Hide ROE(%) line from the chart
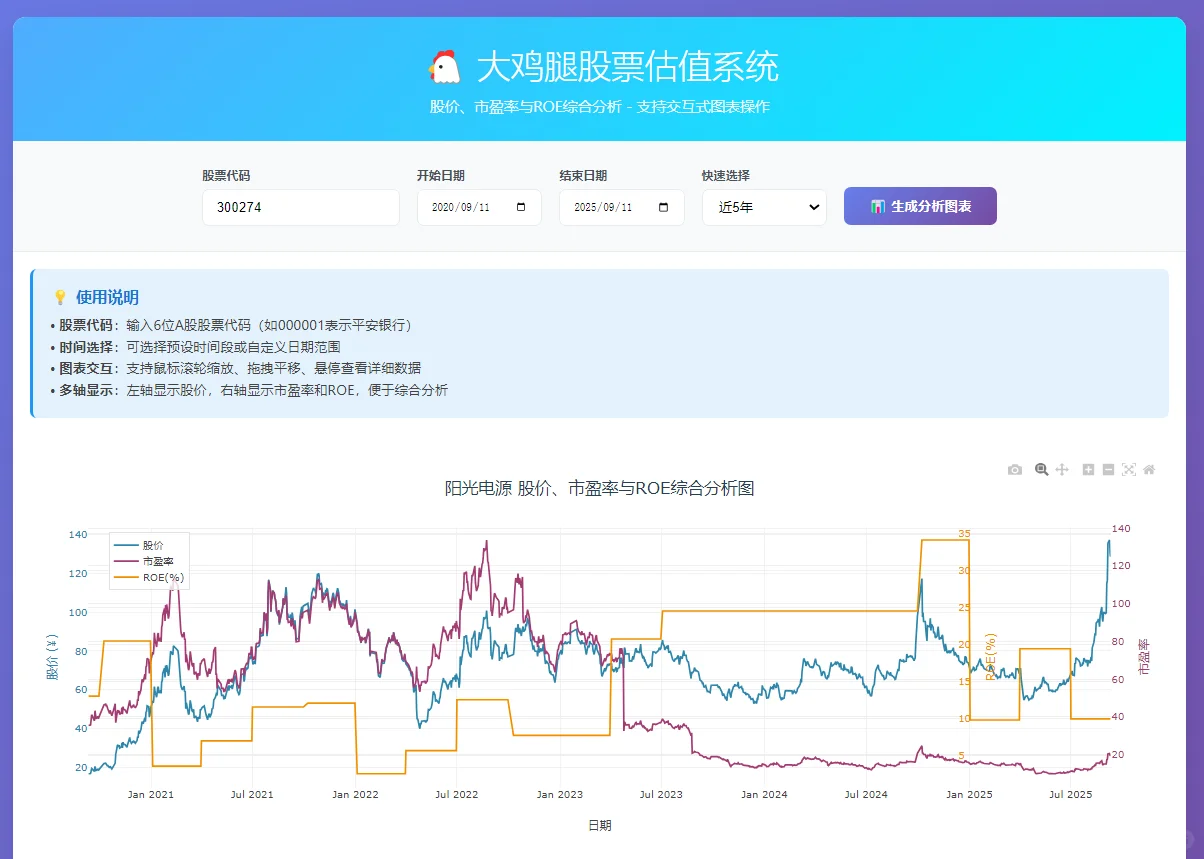Screen dimensions: 1204x859 [162, 577]
